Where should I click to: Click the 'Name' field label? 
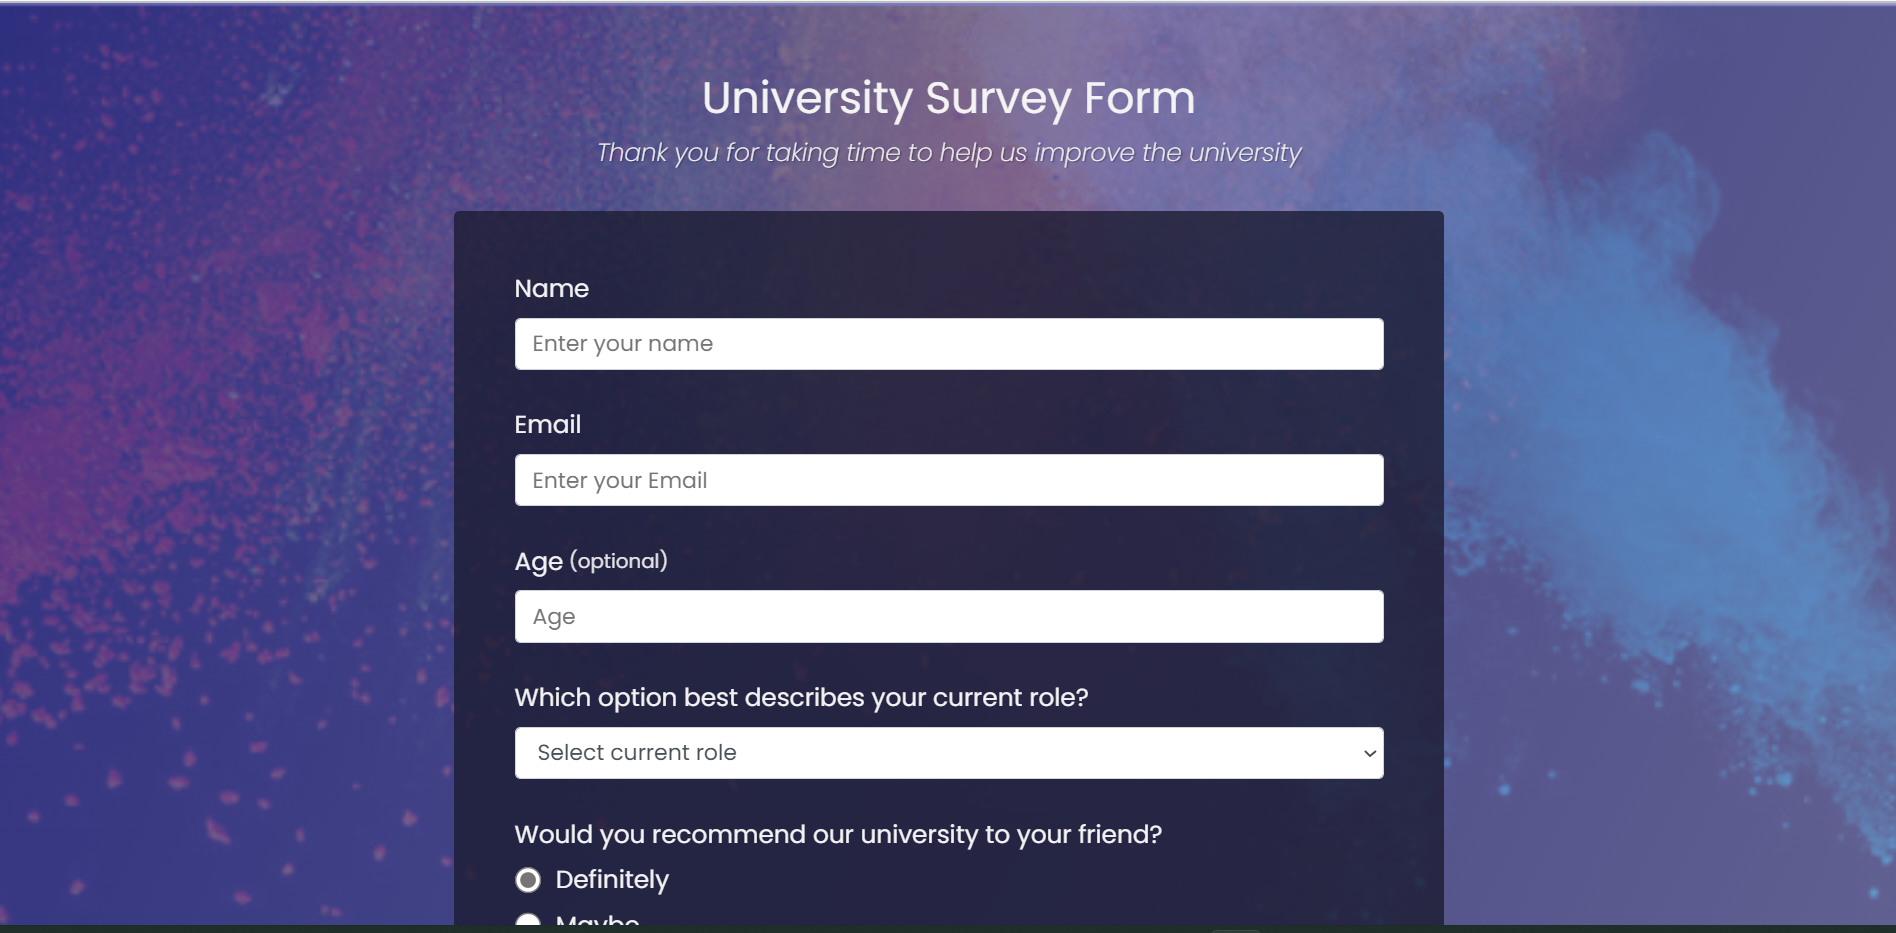pyautogui.click(x=552, y=289)
